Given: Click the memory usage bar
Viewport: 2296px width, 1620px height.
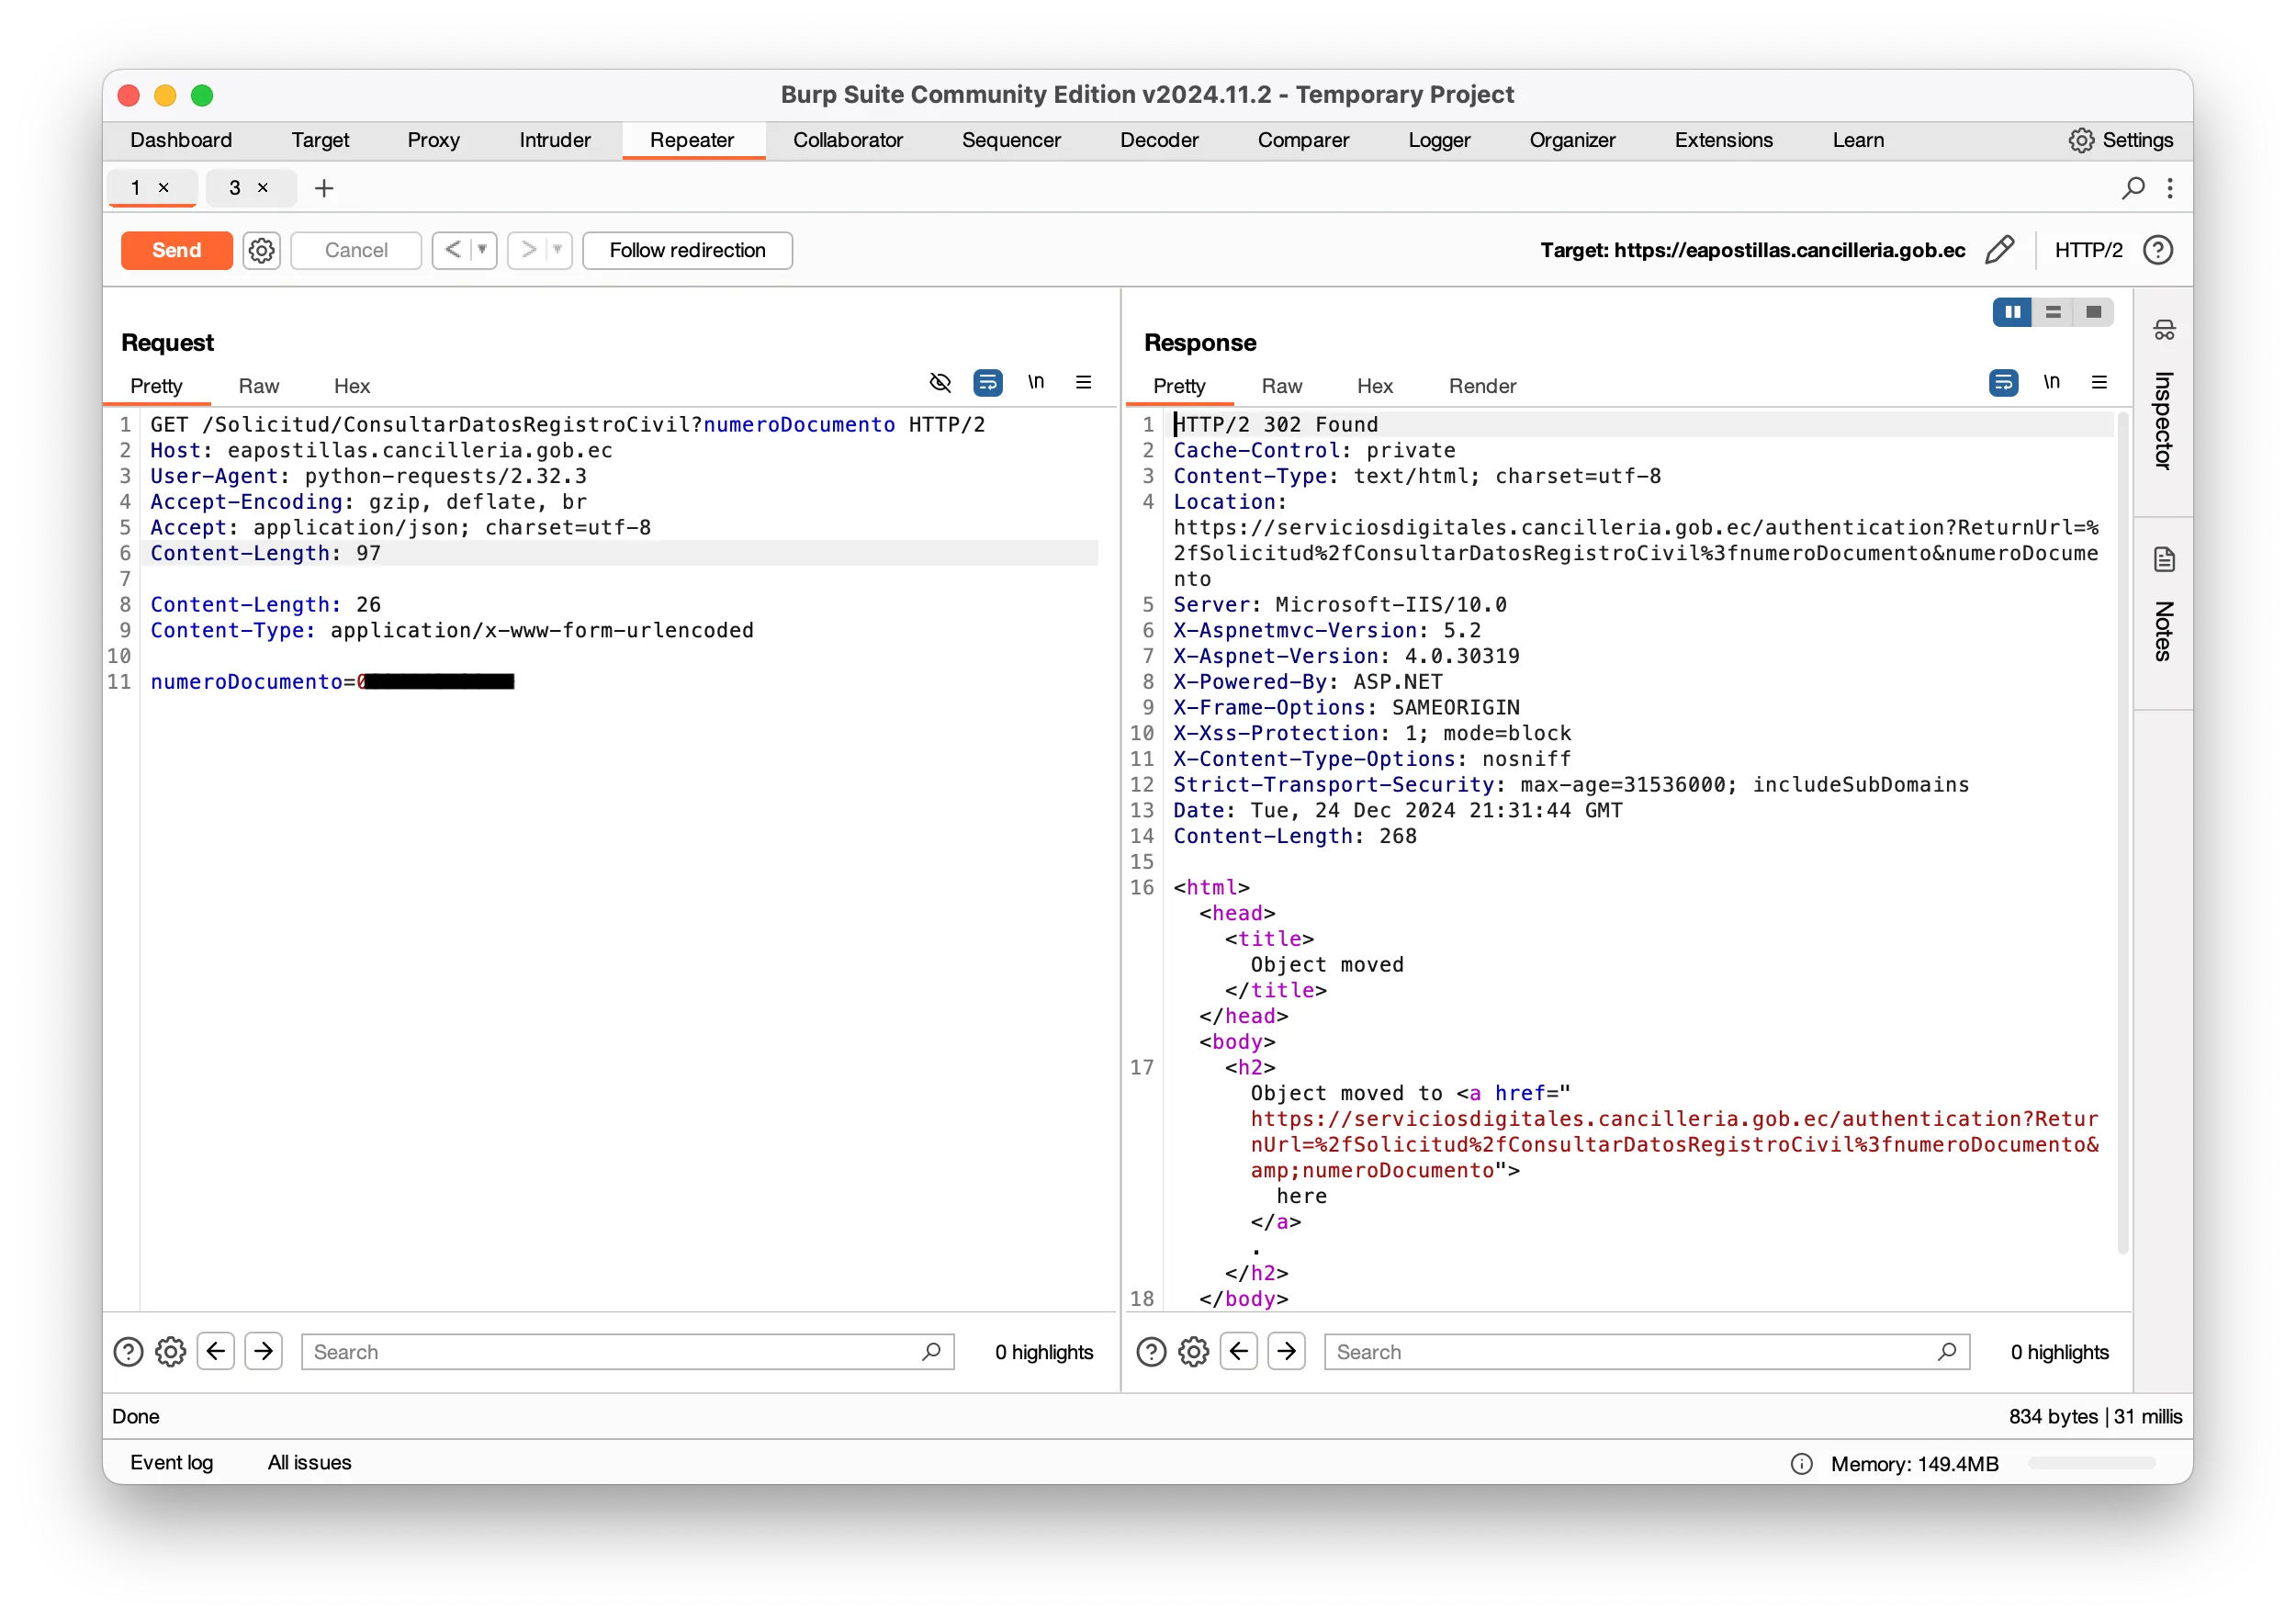Looking at the screenshot, I should (x=2091, y=1464).
